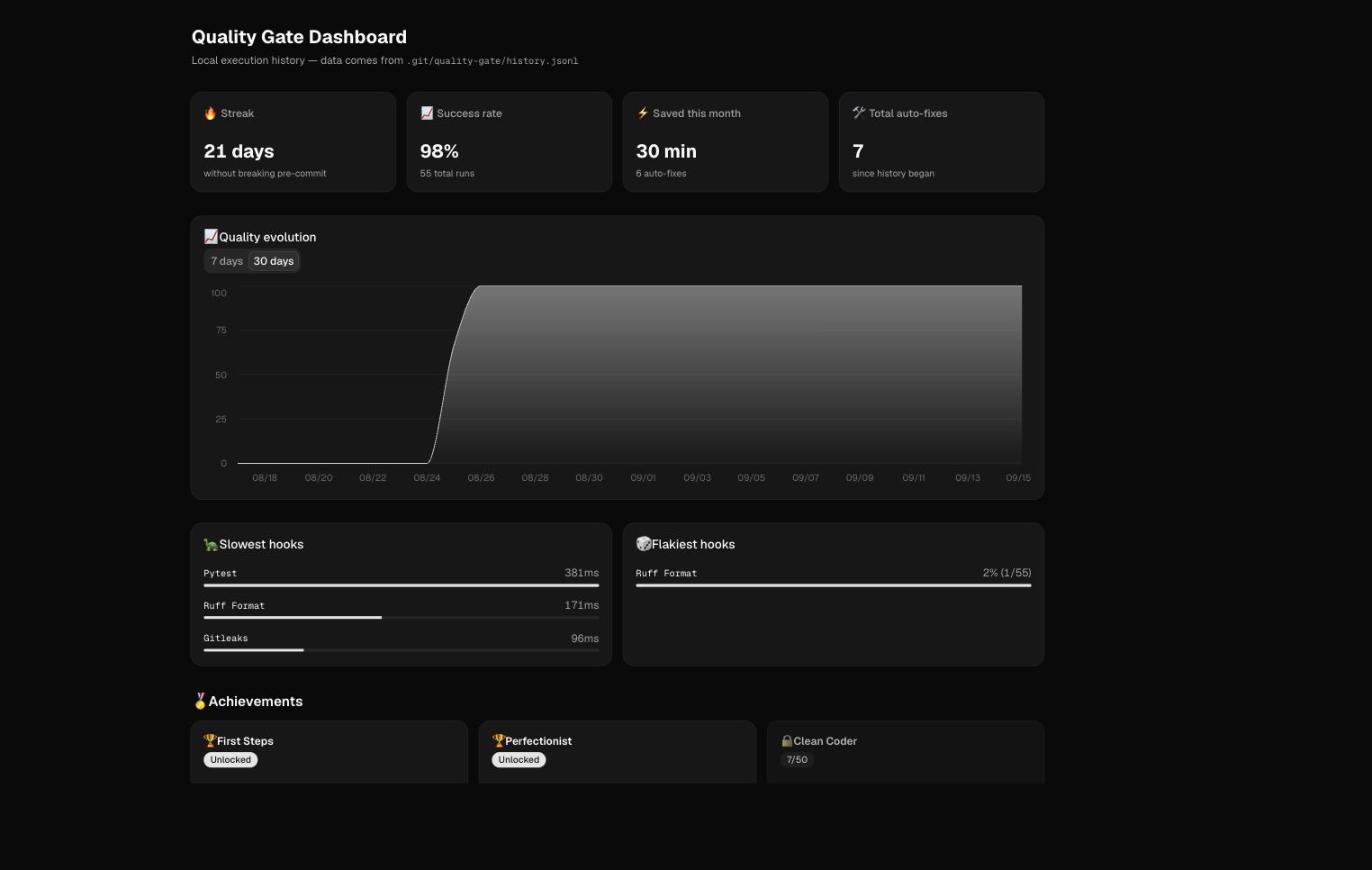Click the medal icon beside Achievements

tap(200, 701)
